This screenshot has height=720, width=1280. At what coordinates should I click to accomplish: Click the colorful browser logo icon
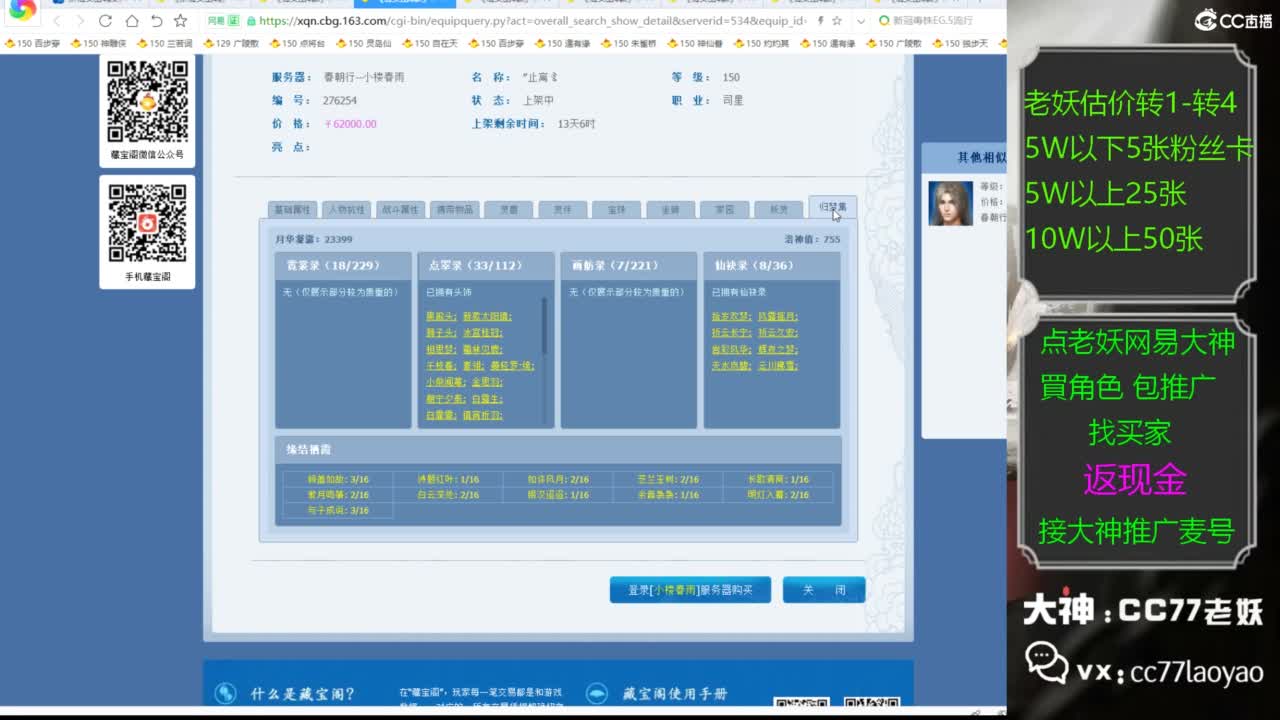pos(22,10)
